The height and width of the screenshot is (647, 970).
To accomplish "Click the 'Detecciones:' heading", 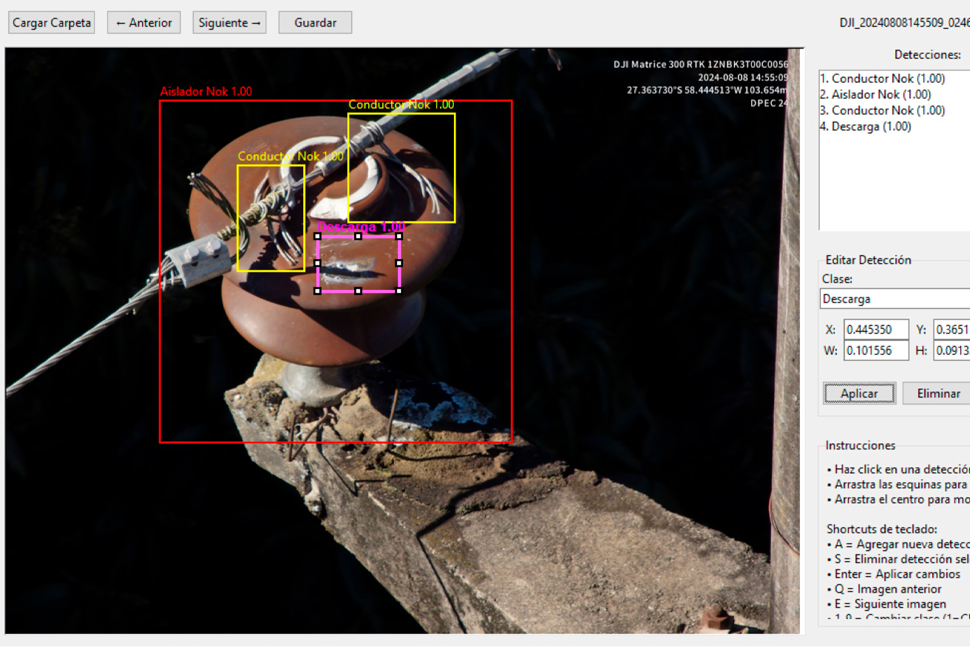I will [x=927, y=55].
